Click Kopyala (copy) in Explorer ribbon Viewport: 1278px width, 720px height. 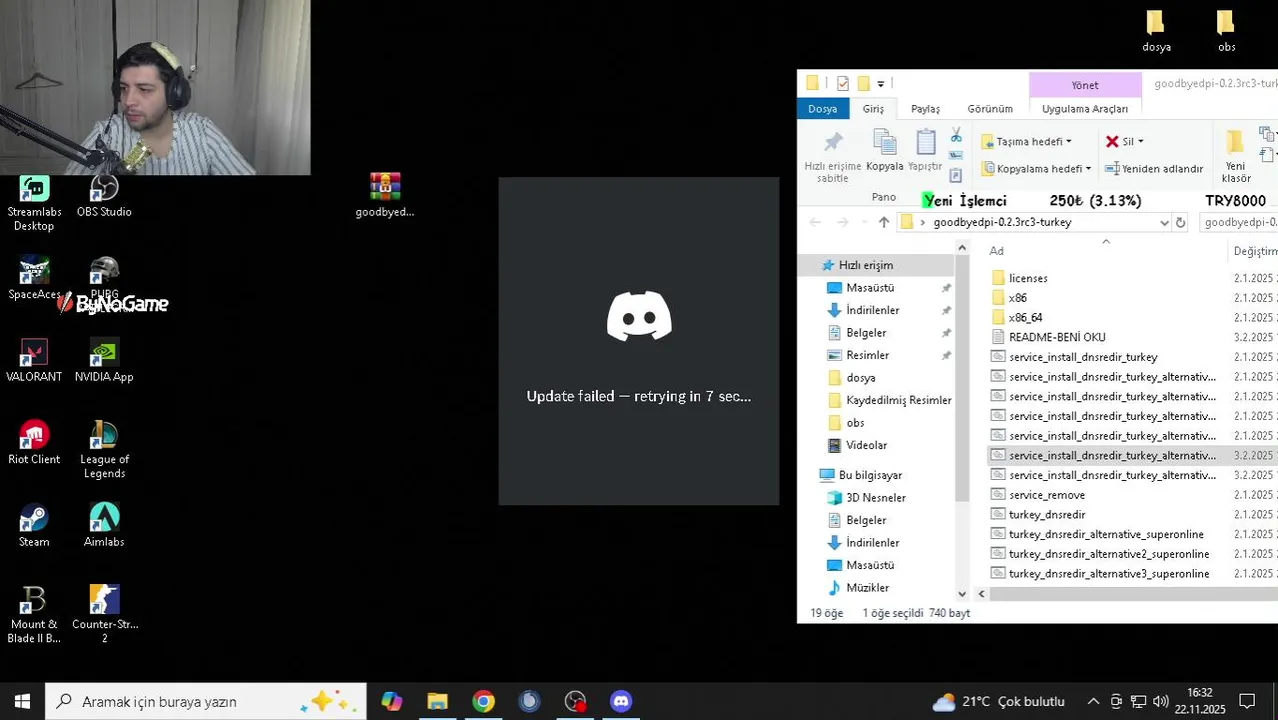tap(884, 150)
